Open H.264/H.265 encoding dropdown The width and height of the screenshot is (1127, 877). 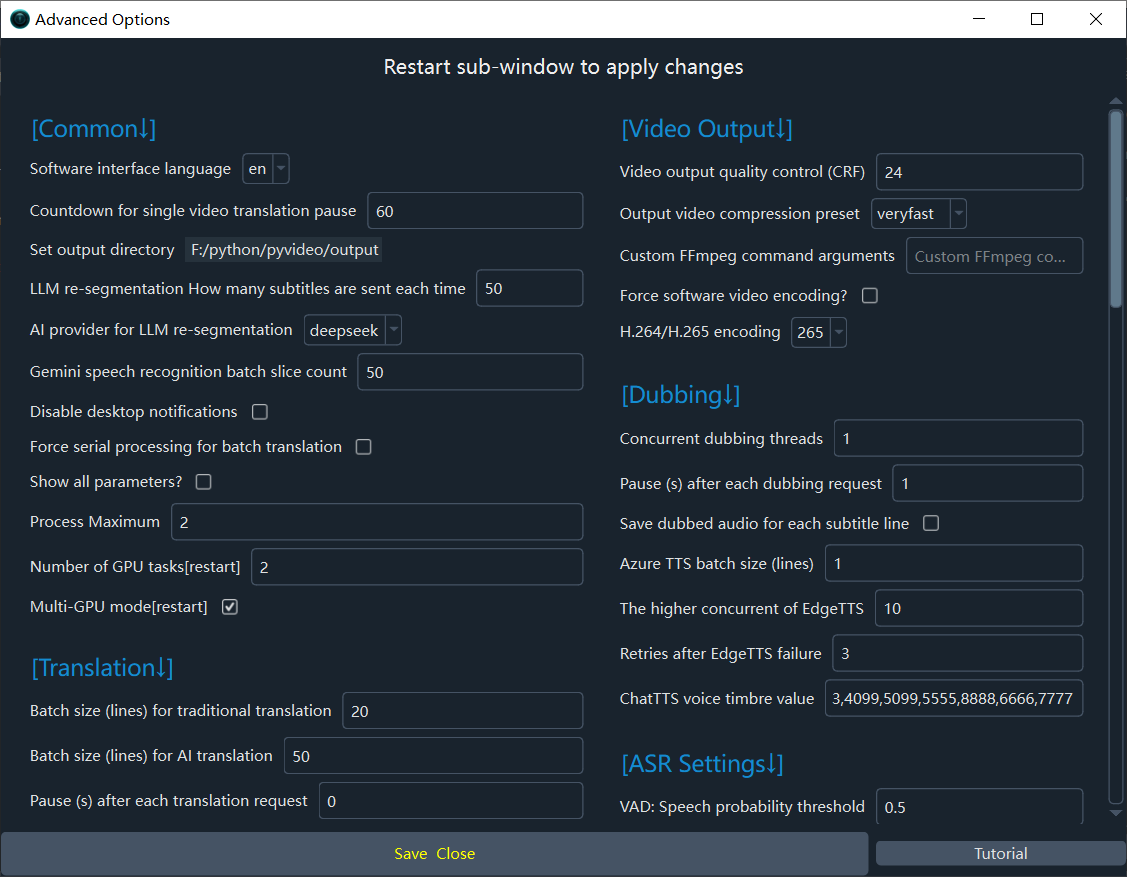tap(819, 332)
